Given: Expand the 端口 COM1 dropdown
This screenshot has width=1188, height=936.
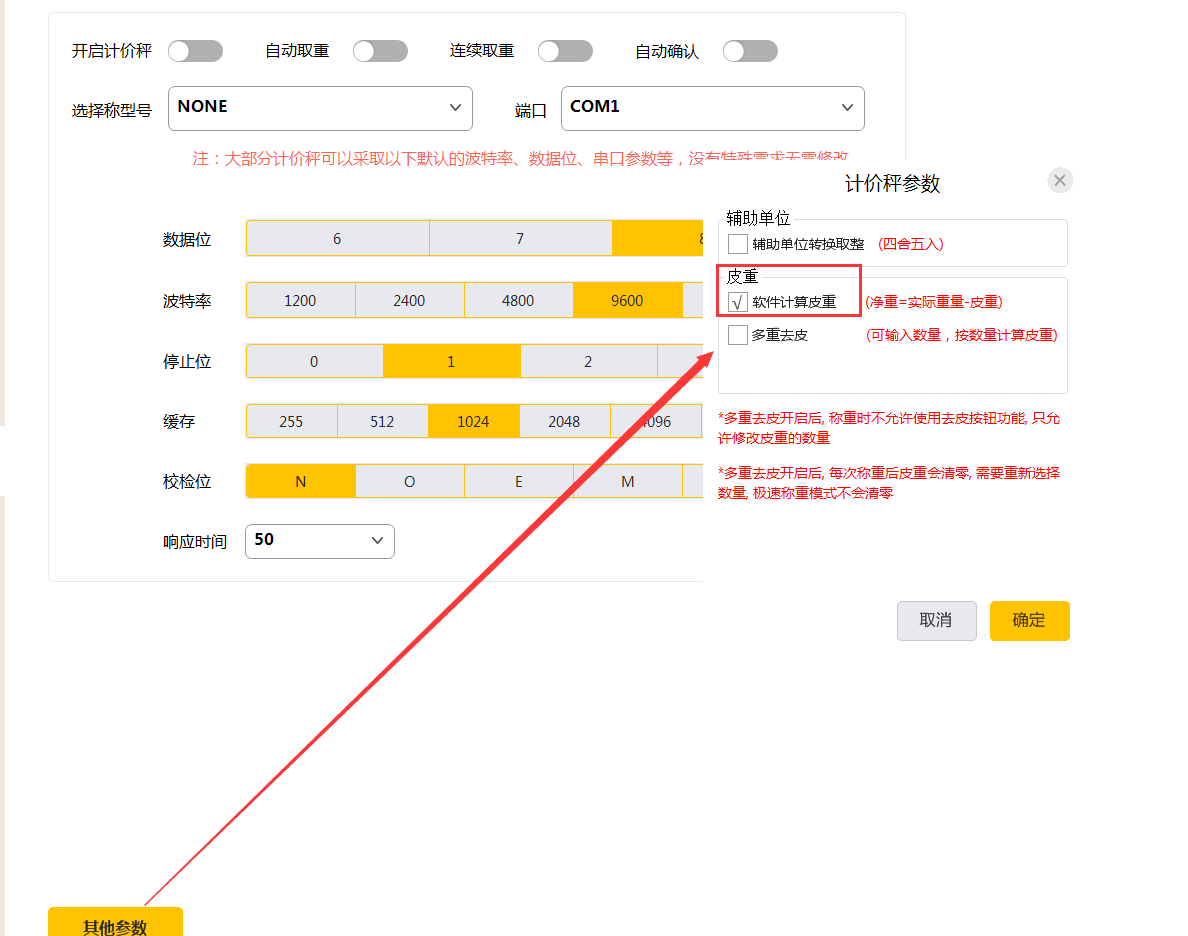Looking at the screenshot, I should tap(712, 108).
